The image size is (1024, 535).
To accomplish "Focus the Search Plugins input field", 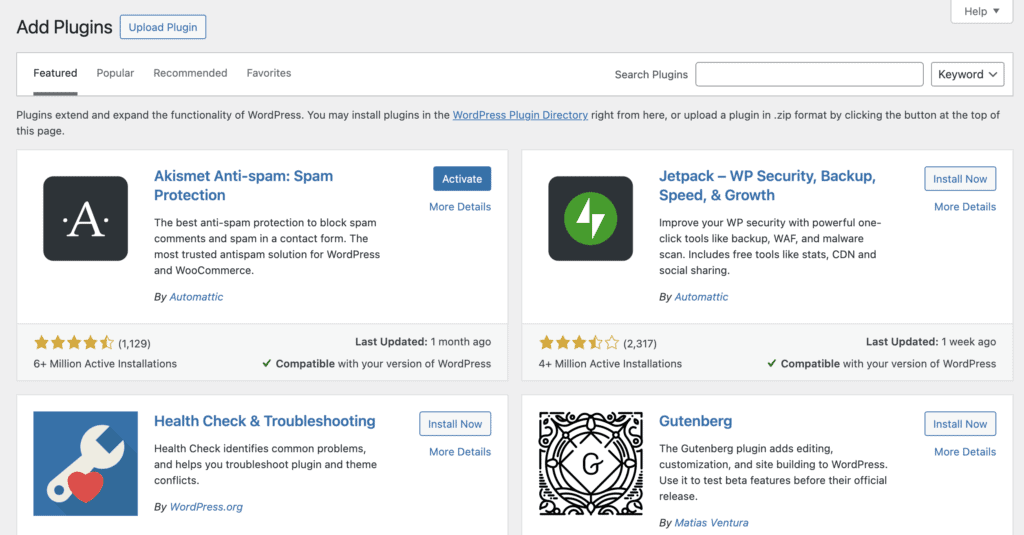I will coord(809,74).
